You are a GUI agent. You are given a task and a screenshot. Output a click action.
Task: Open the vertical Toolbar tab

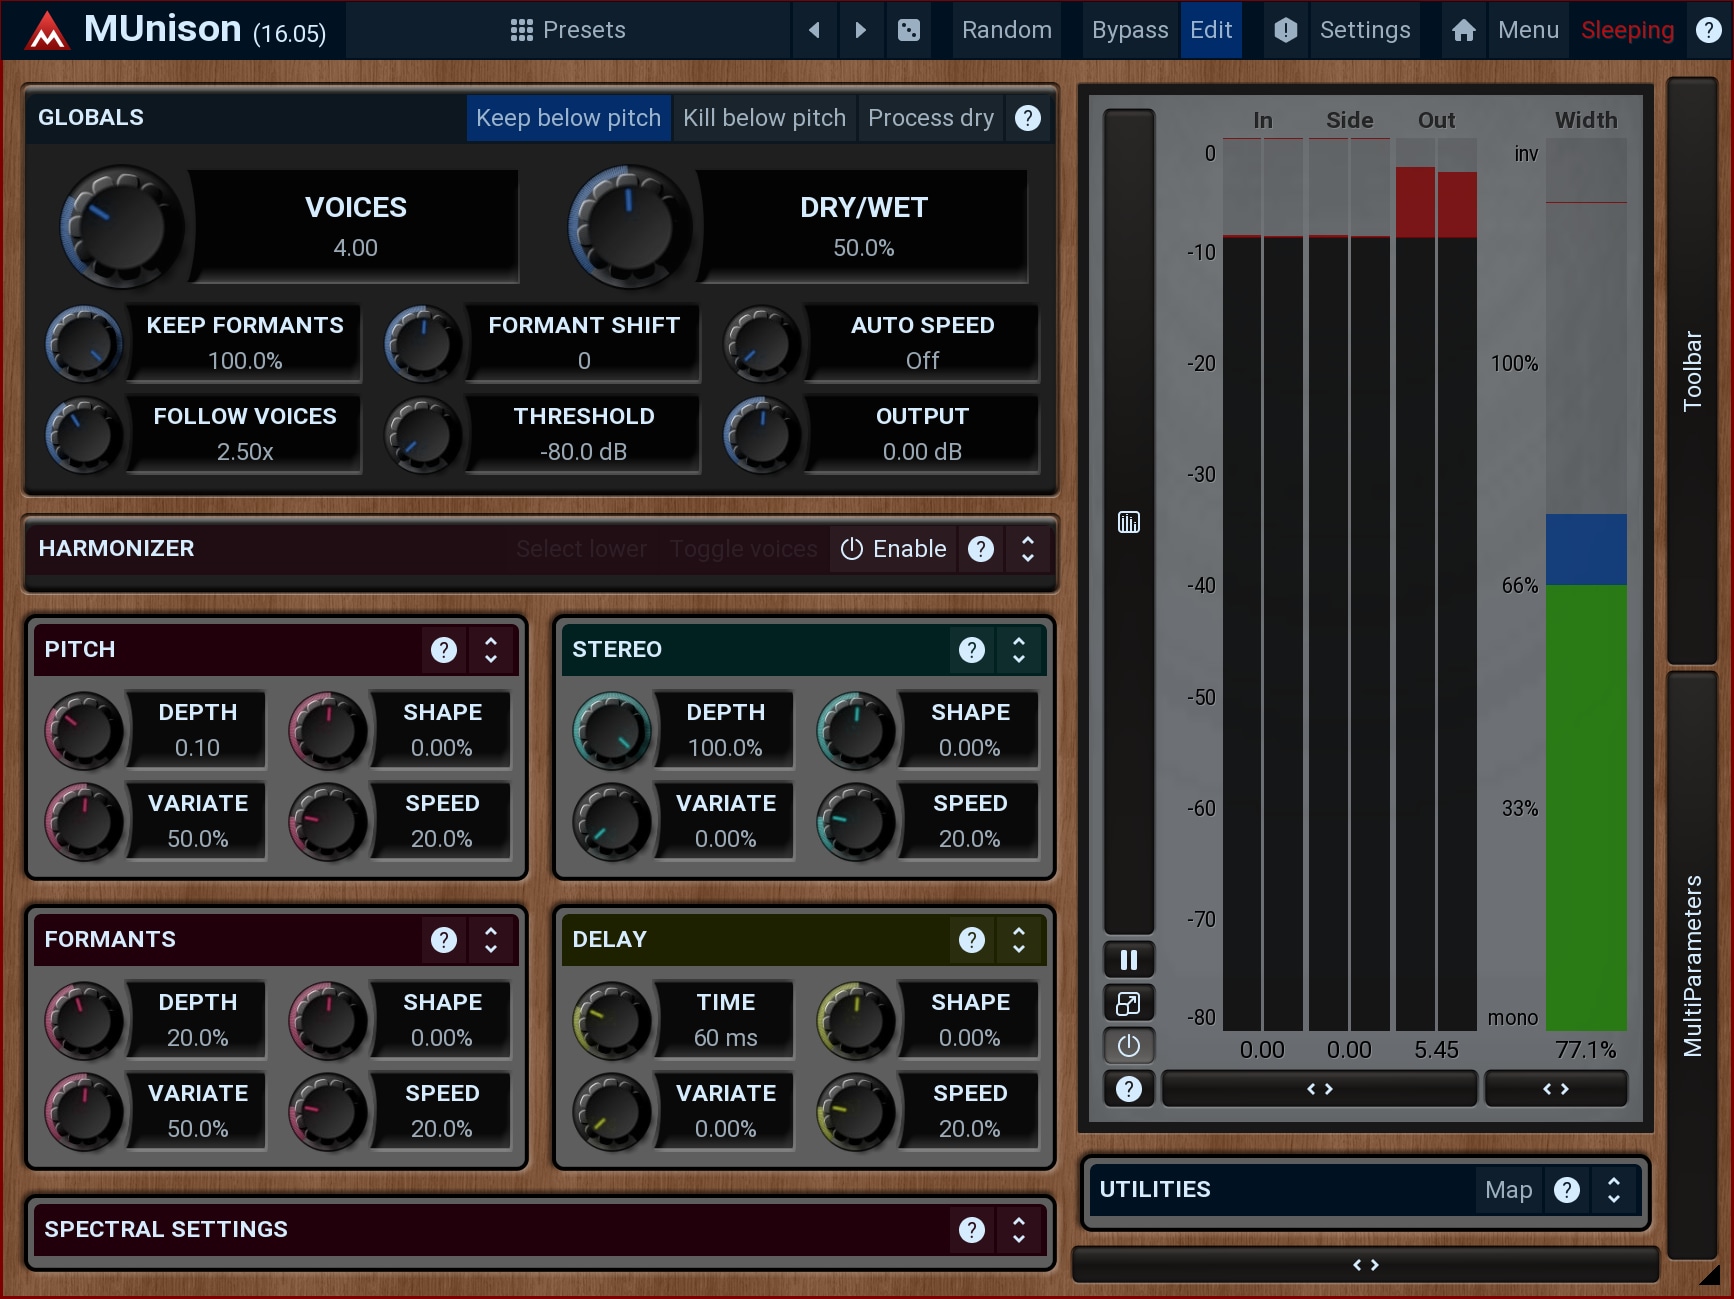click(1692, 370)
